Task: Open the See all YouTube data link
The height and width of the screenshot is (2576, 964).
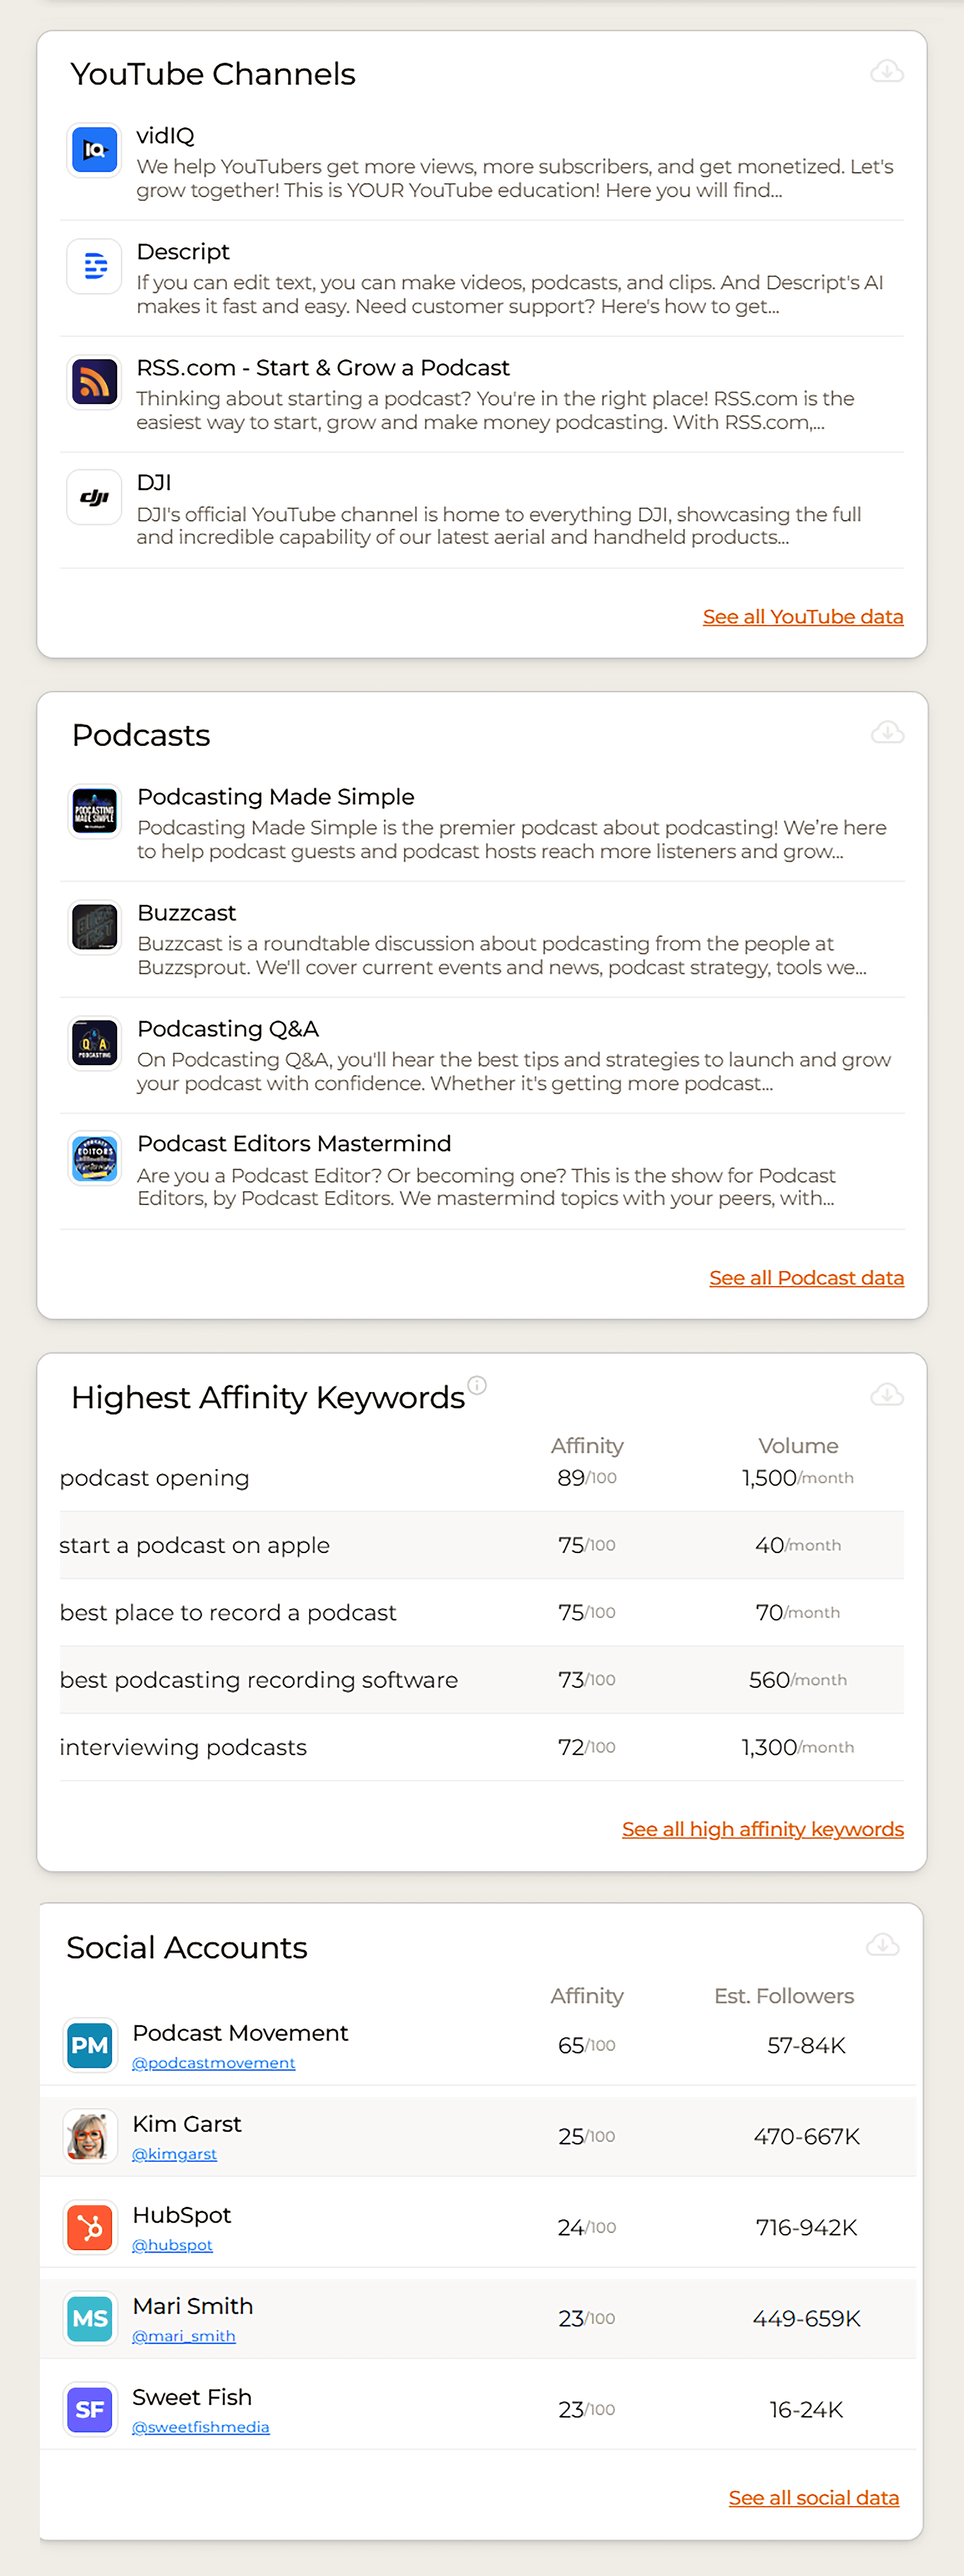Action: pos(802,617)
